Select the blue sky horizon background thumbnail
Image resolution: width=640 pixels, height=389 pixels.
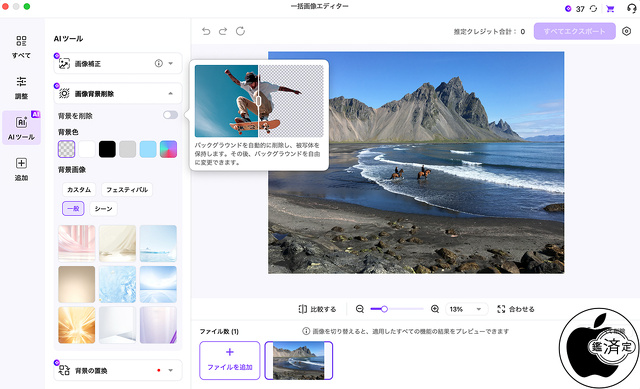(x=158, y=284)
